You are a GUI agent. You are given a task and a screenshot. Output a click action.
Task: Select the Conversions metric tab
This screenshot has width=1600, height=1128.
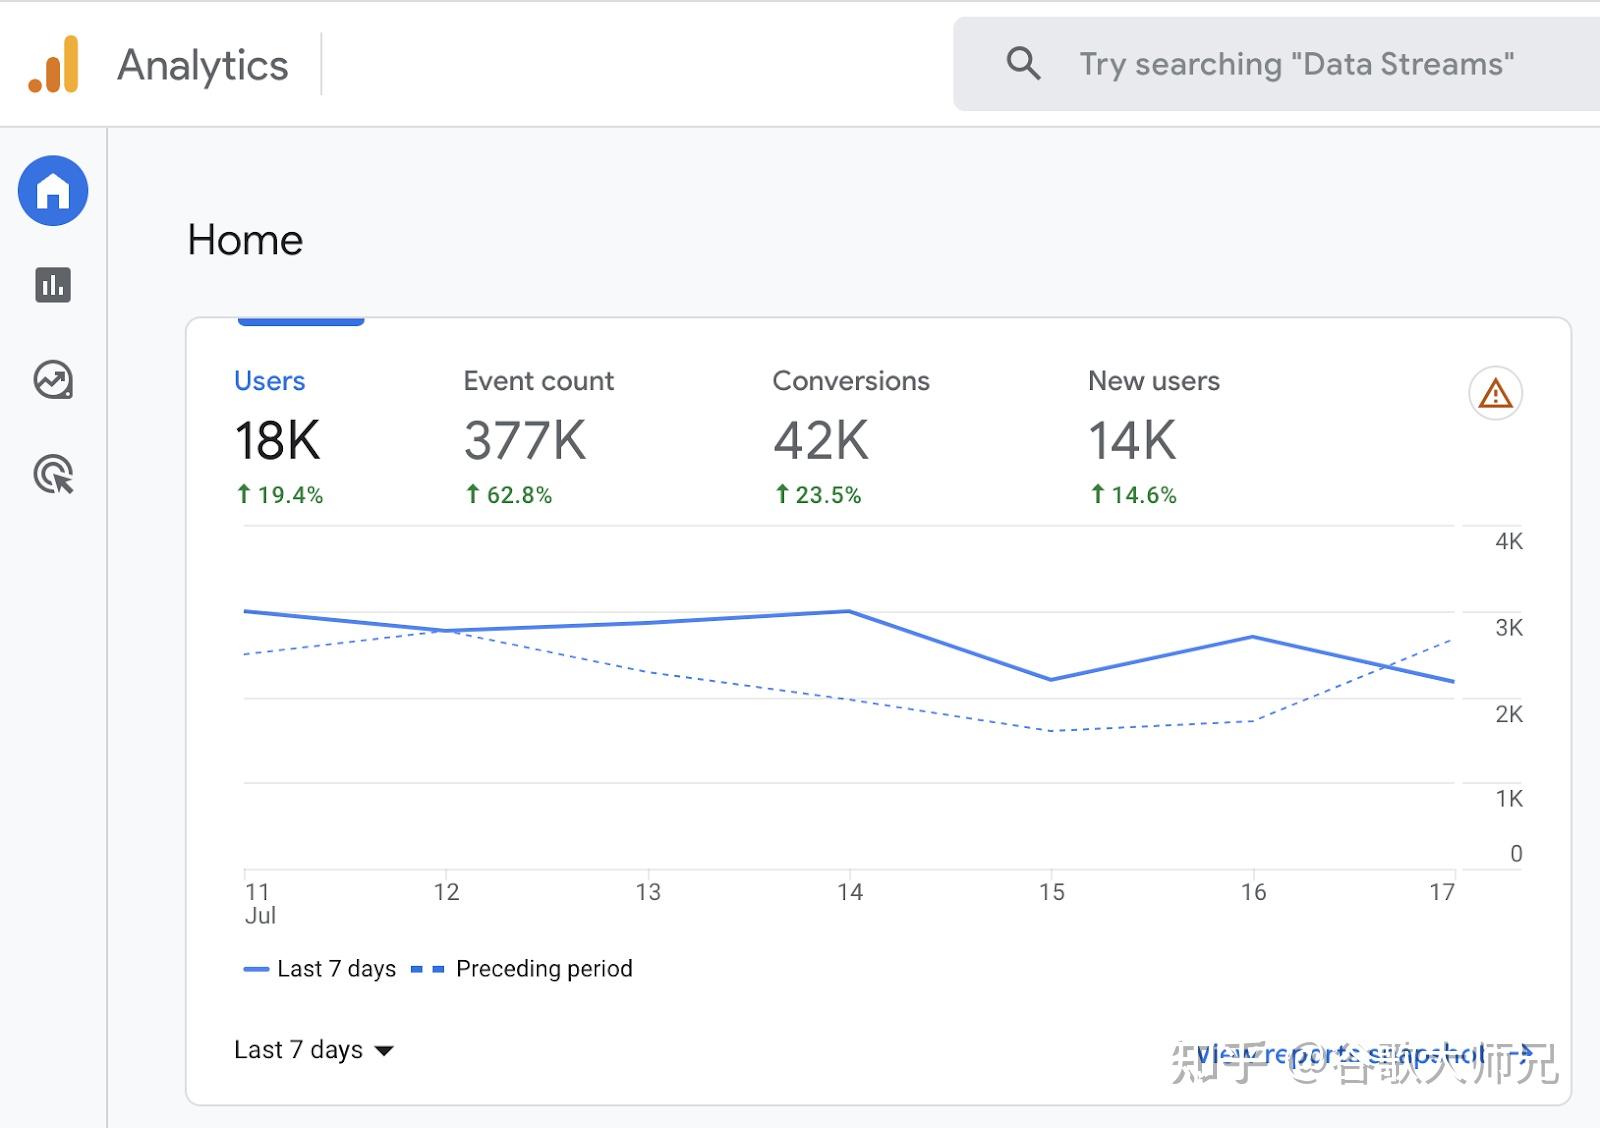point(851,437)
